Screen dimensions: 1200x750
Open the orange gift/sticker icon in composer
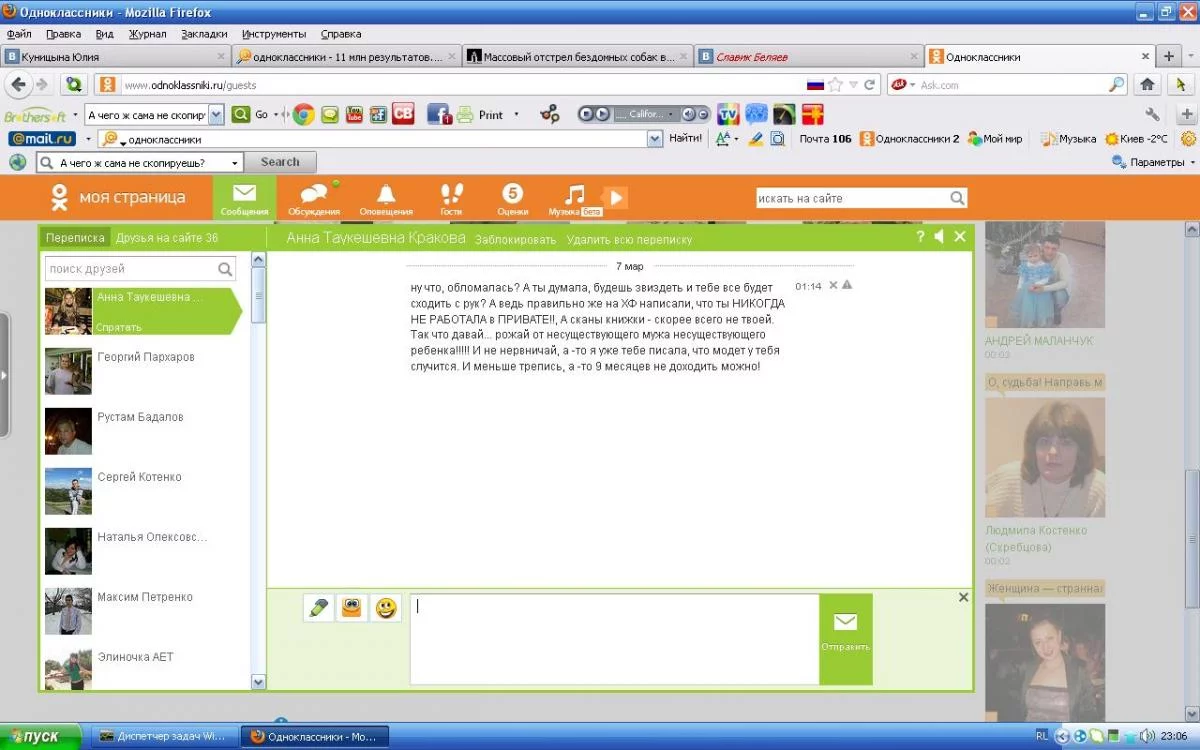(x=351, y=607)
